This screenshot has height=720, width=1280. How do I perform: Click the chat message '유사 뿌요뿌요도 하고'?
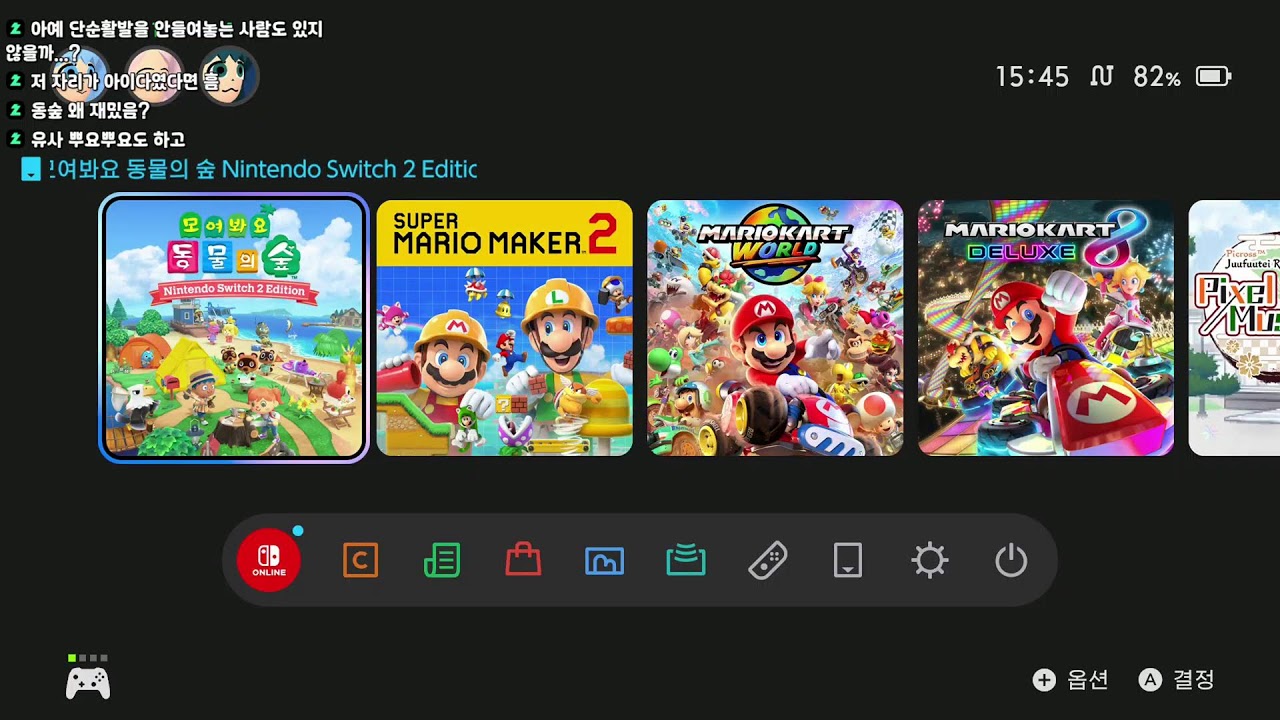[108, 139]
